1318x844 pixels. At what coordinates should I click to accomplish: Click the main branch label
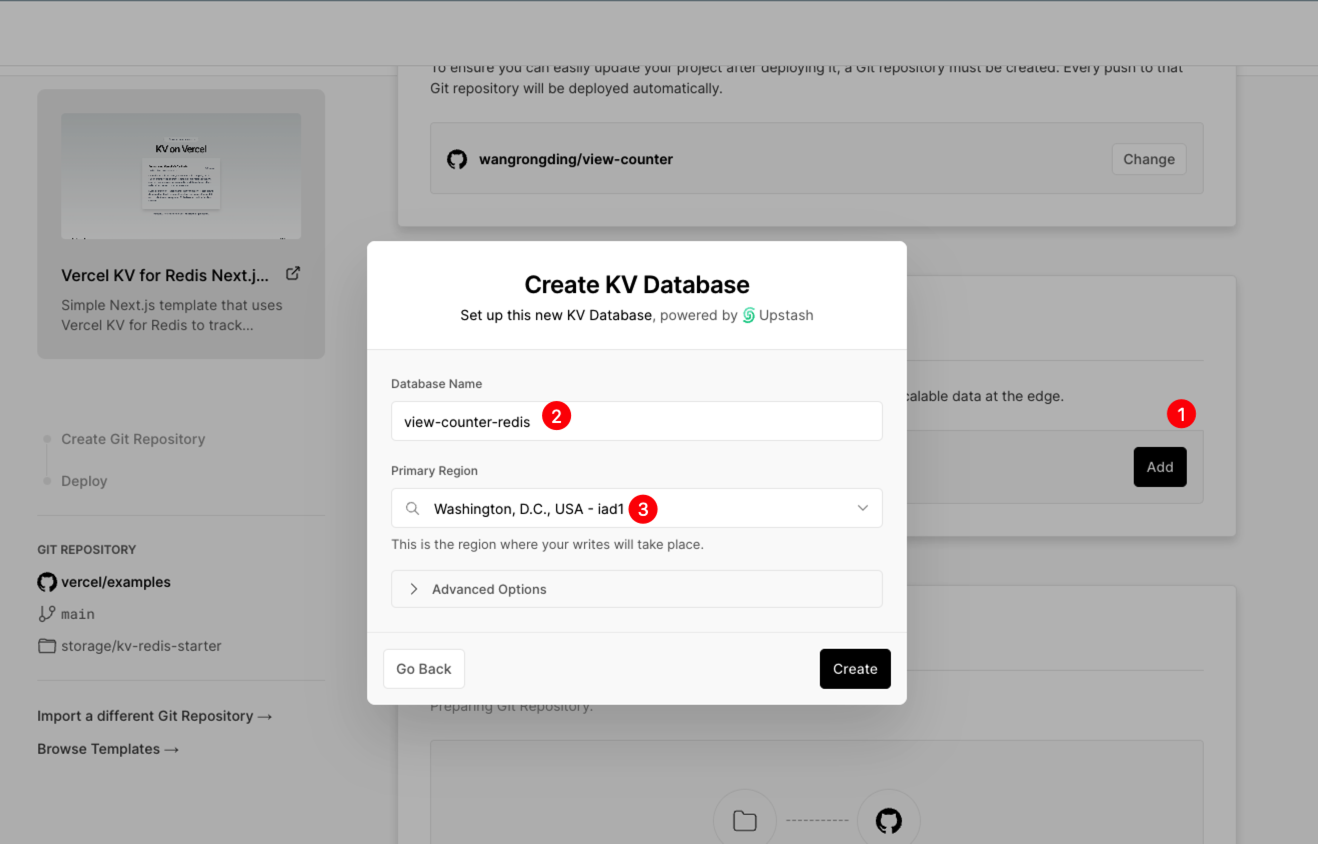78,614
